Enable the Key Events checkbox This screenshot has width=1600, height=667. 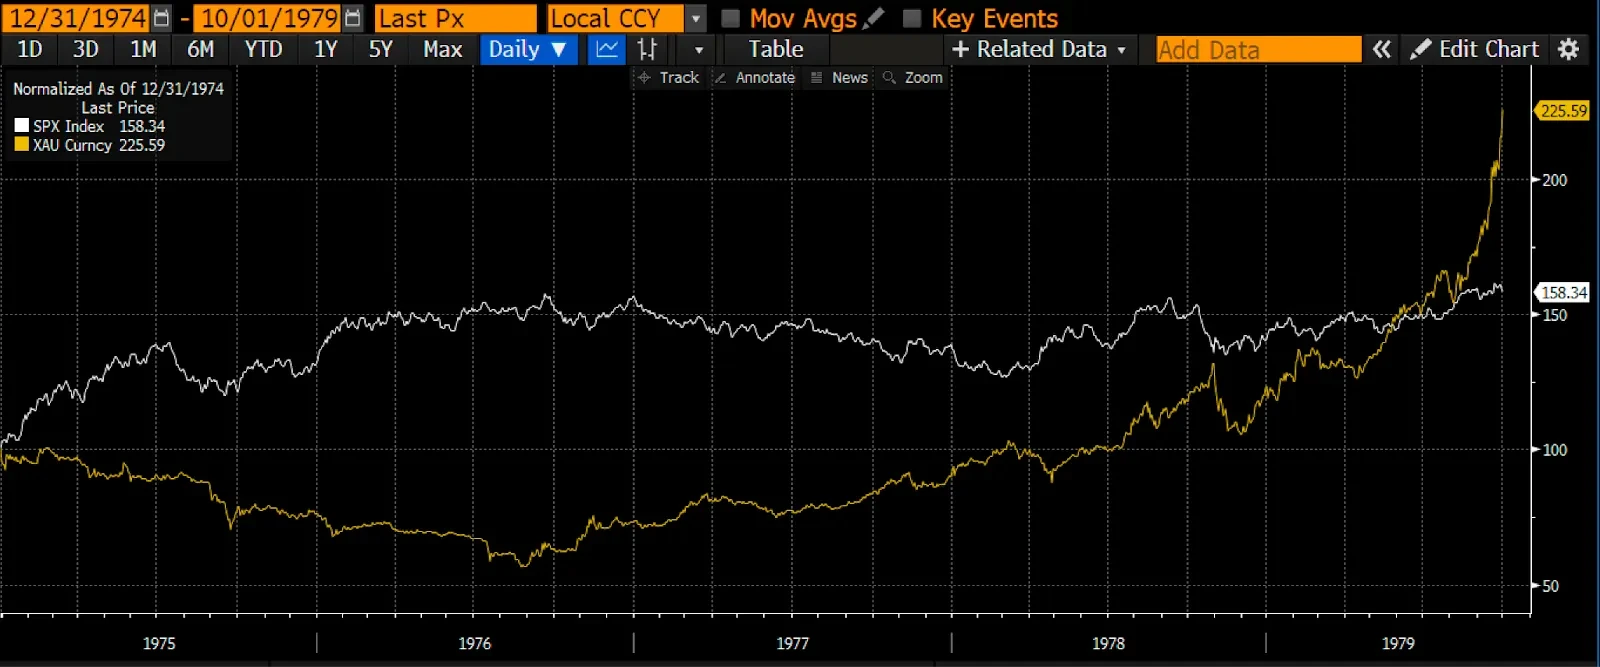pos(912,18)
